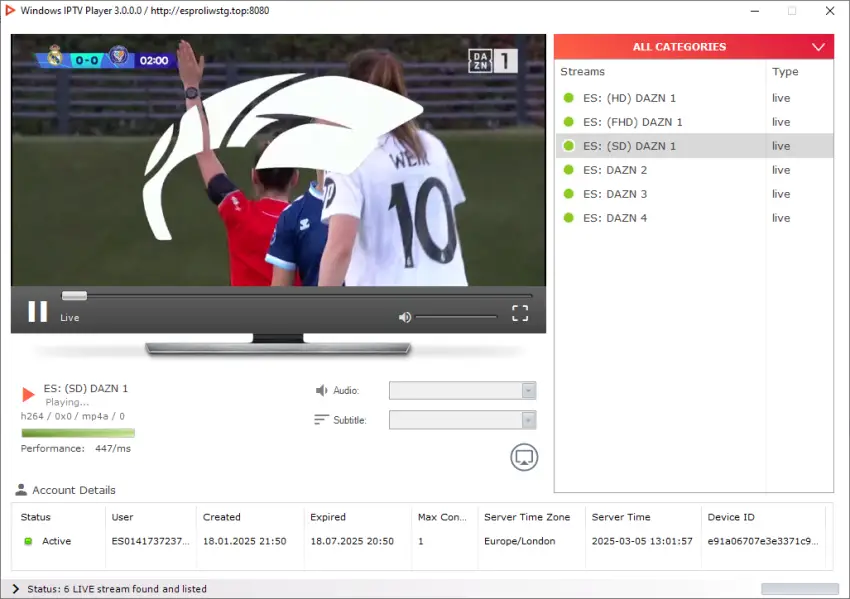Click the video seek bar handle
850x599 pixels.
click(74, 295)
